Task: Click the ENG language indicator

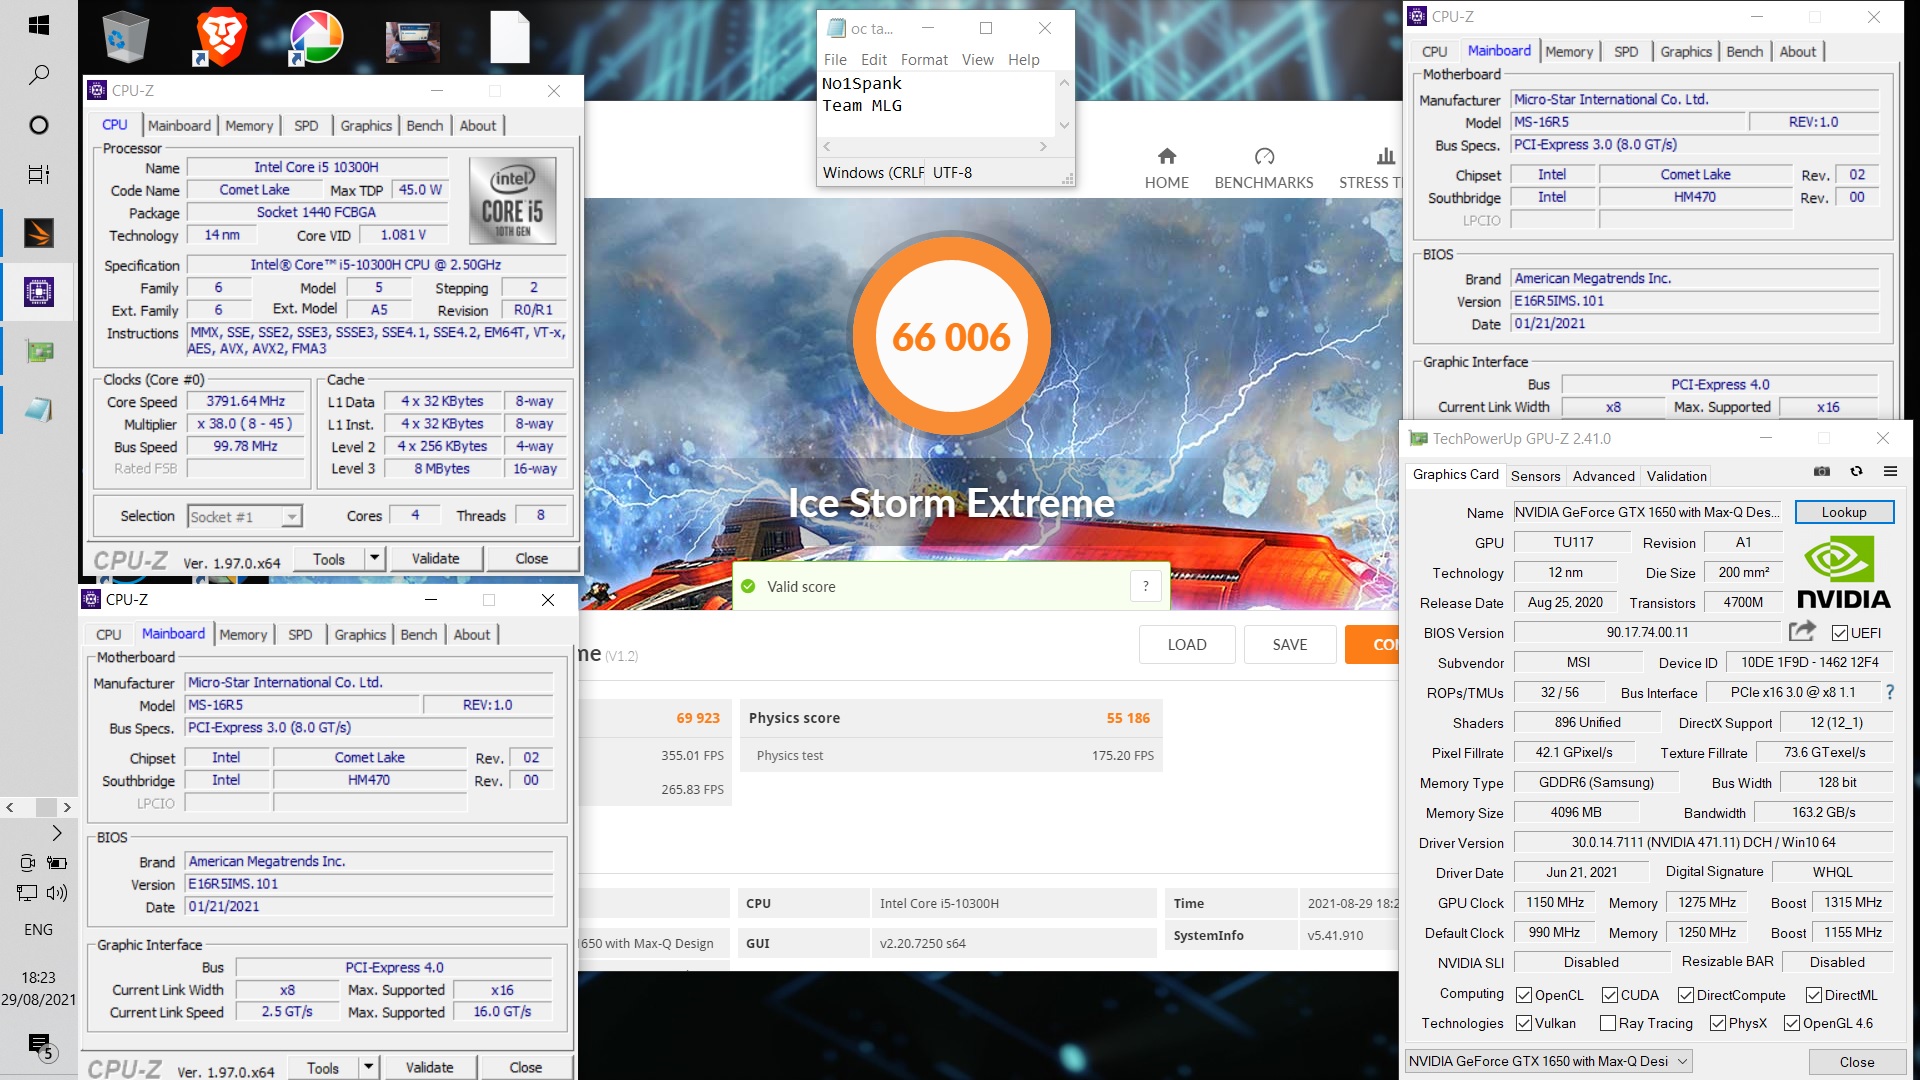Action: (38, 929)
